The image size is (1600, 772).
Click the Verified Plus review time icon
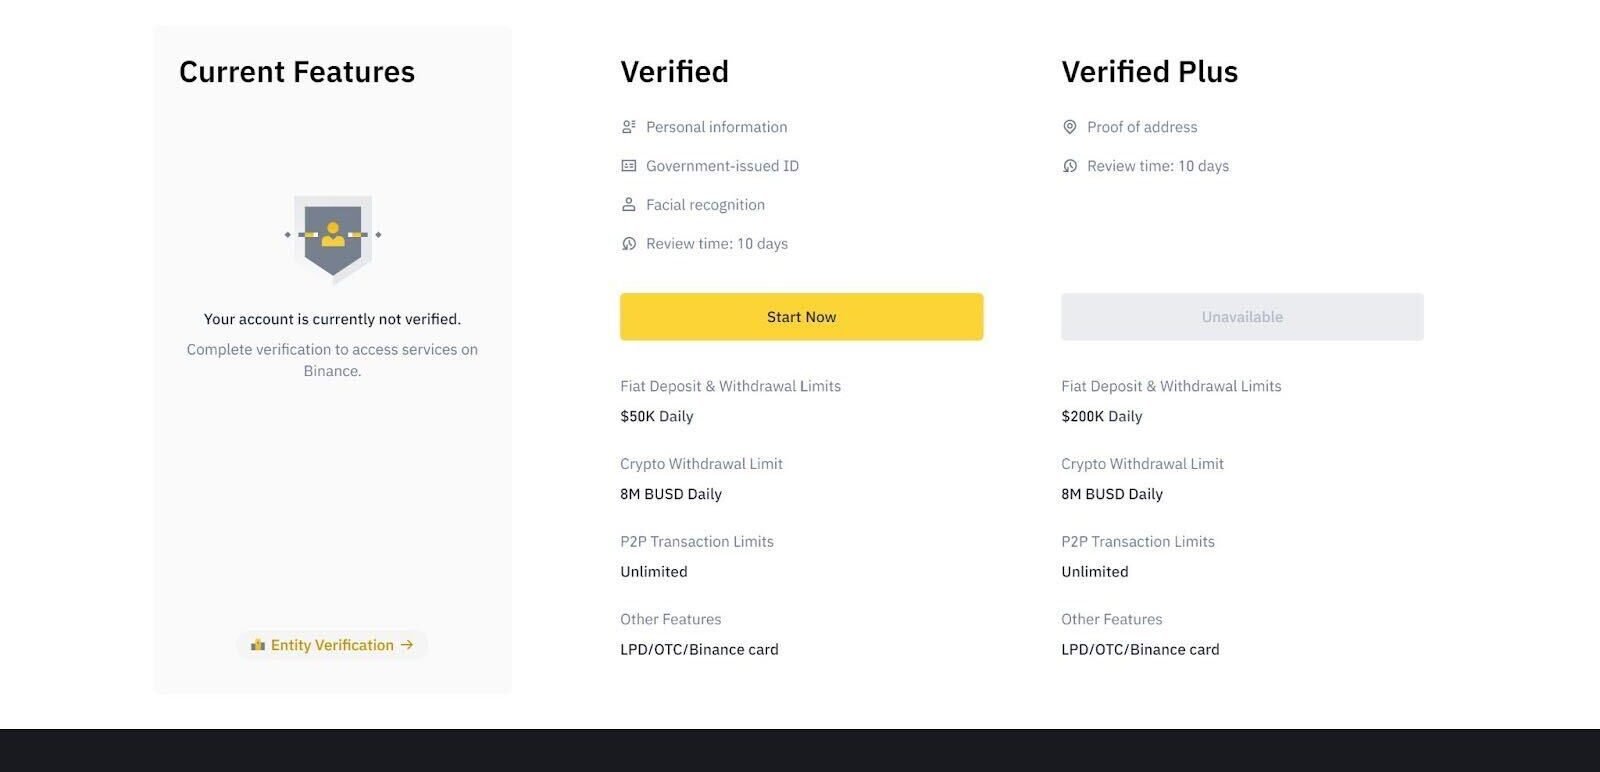point(1070,166)
